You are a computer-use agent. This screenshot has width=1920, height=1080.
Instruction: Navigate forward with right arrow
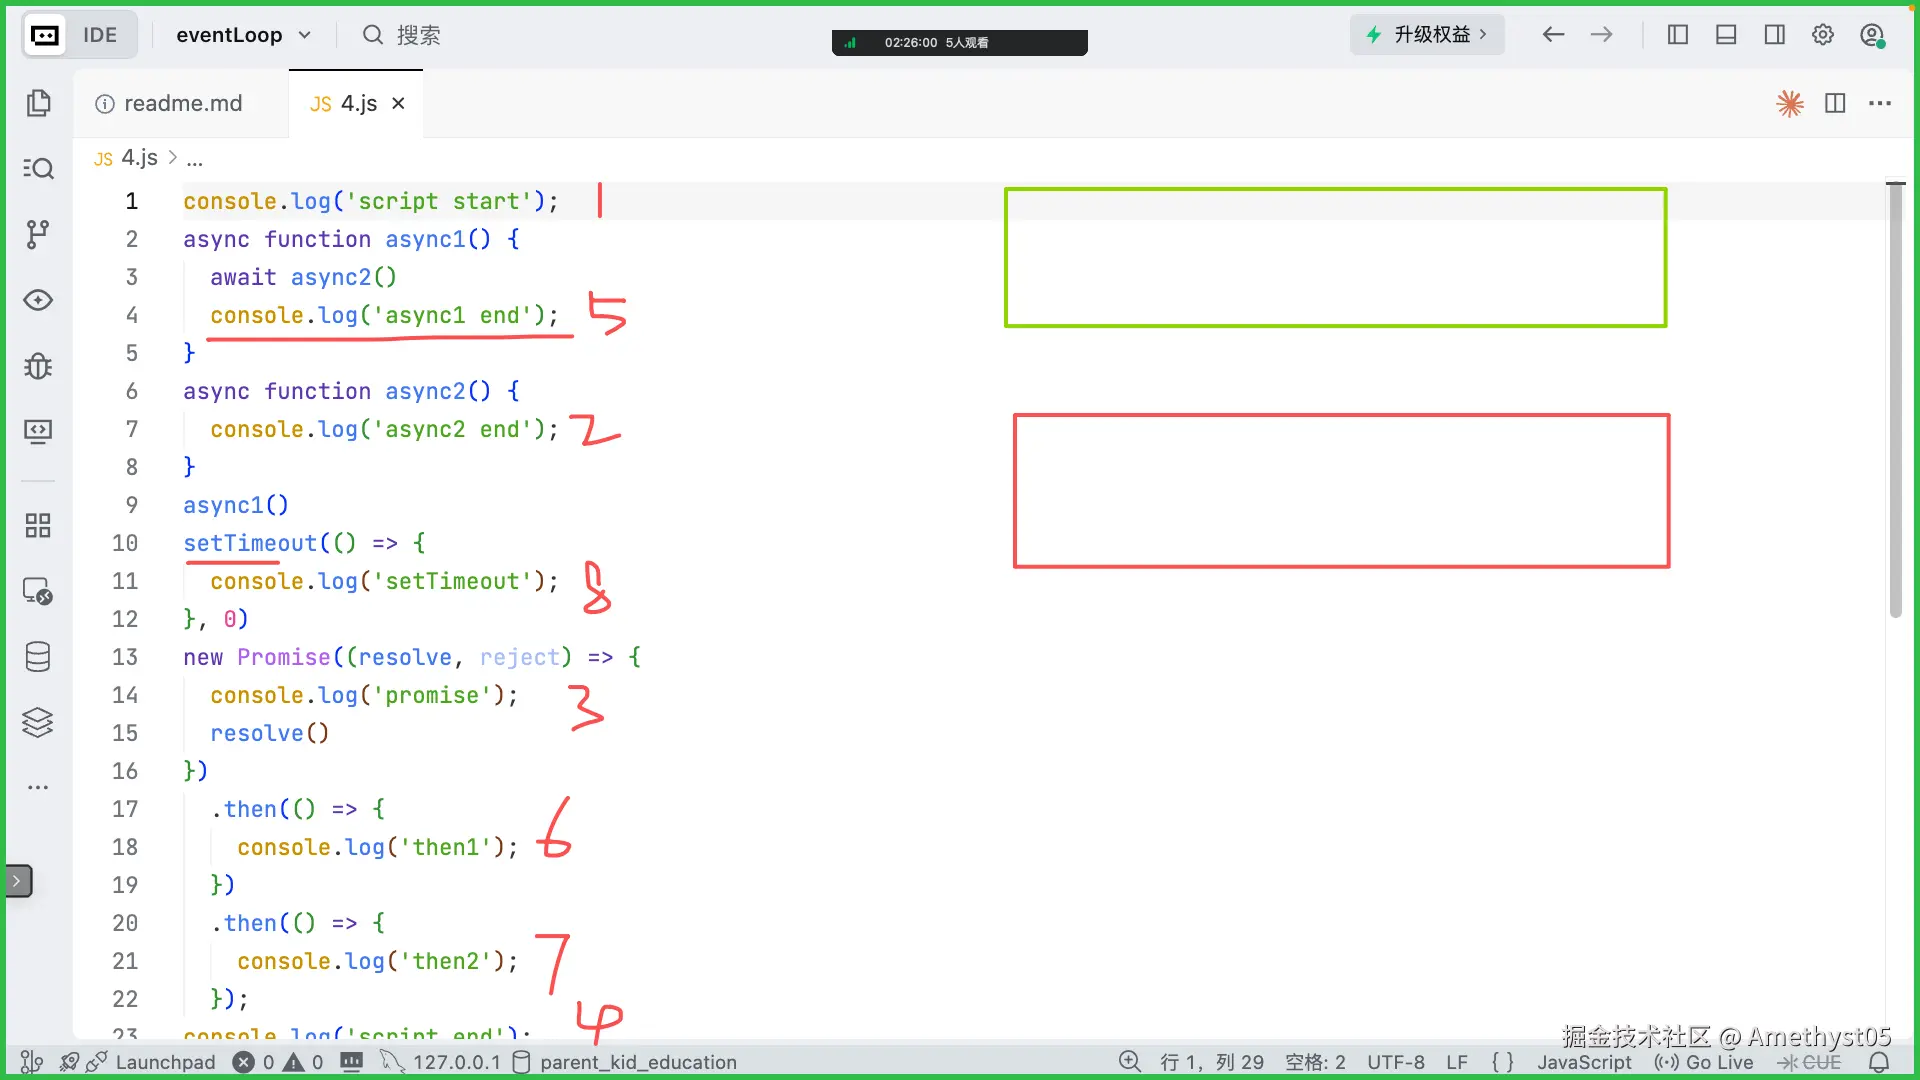click(x=1602, y=35)
